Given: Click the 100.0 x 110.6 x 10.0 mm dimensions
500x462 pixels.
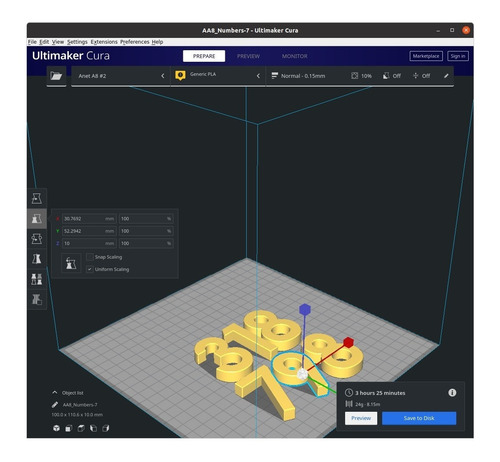Looking at the screenshot, I should (77, 415).
